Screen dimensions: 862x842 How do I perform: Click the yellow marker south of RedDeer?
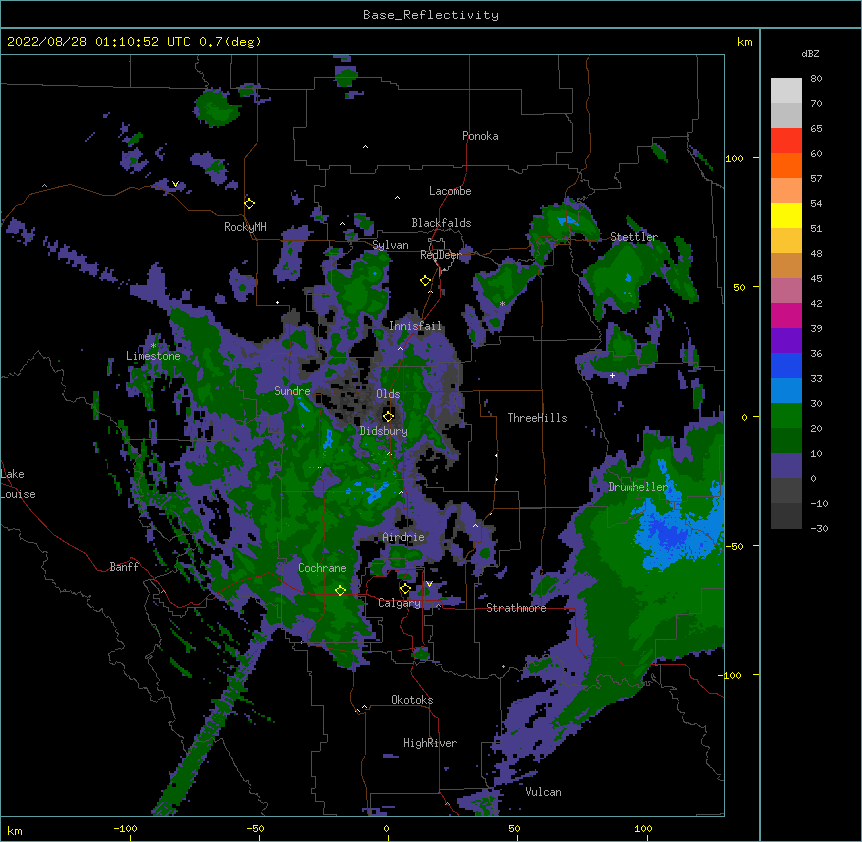(x=426, y=281)
